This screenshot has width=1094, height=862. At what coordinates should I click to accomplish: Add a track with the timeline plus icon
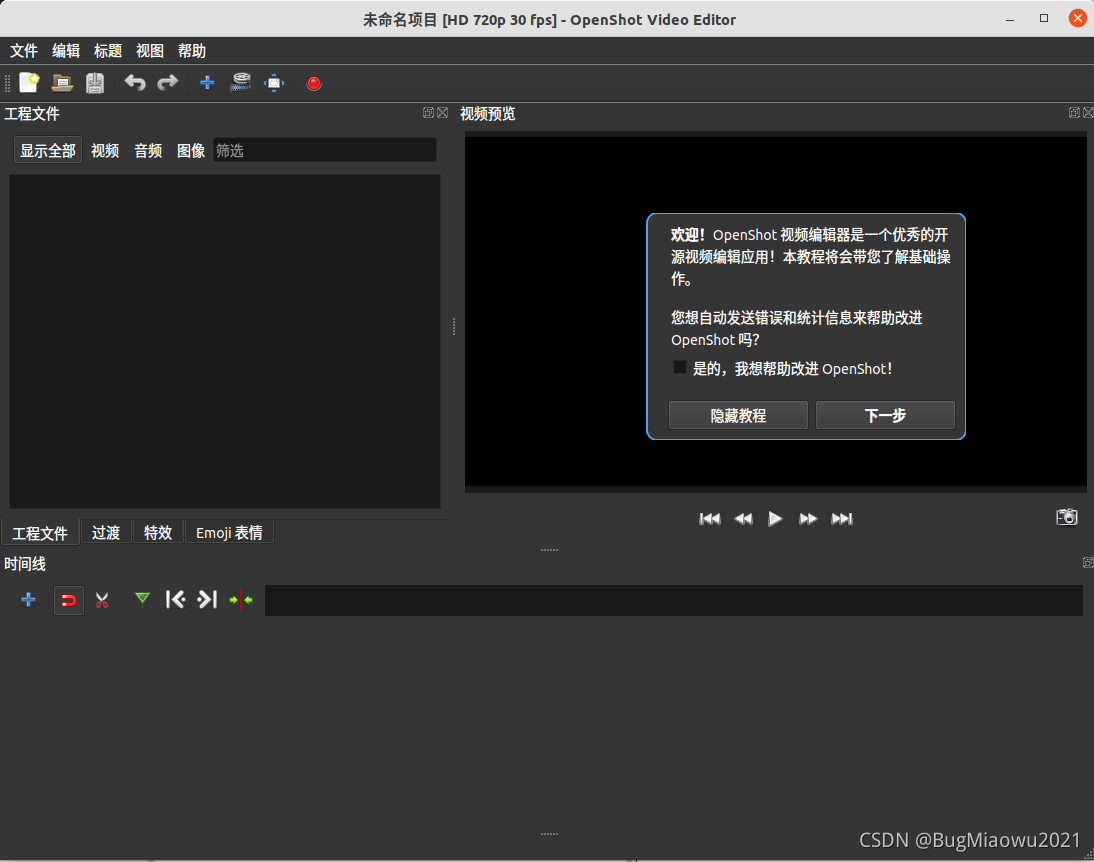pos(29,600)
